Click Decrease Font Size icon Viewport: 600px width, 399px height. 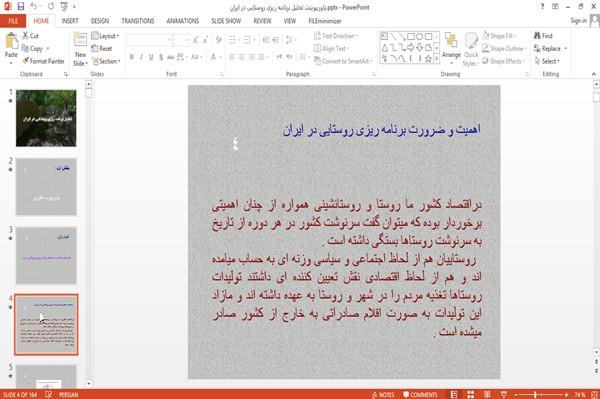click(205, 40)
